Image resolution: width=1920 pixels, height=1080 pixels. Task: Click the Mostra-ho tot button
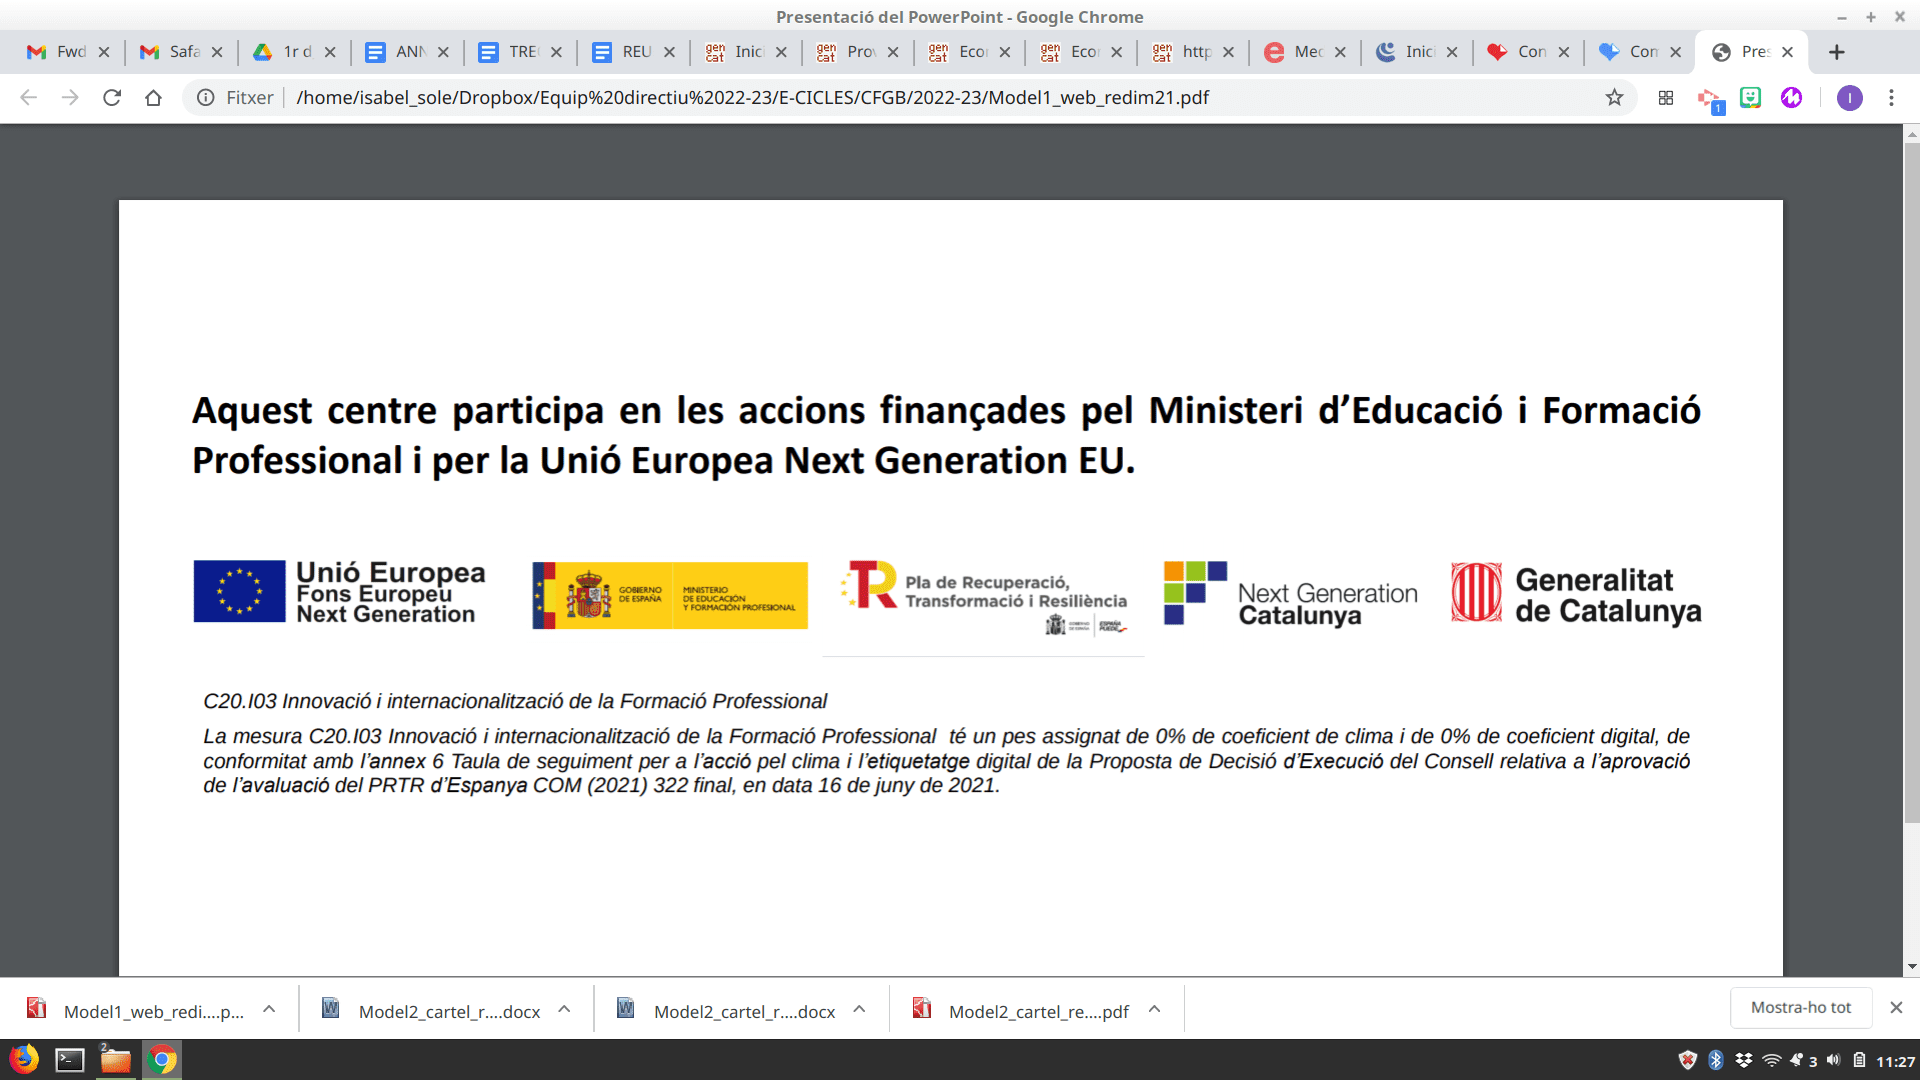pyautogui.click(x=1800, y=1007)
